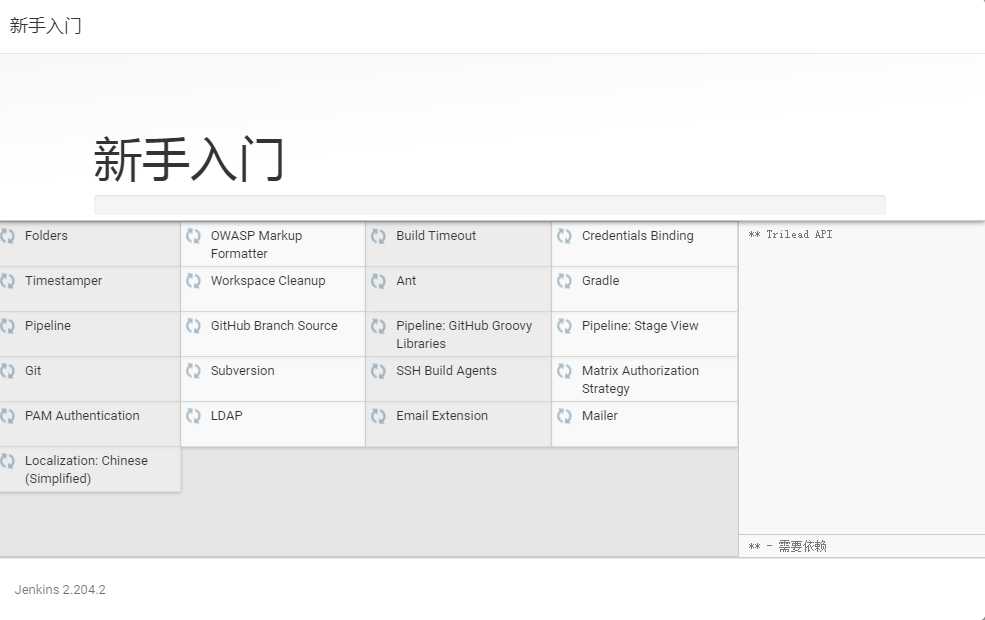Click the icon beside Pipeline: GitHub Groovy Libraries
Image resolution: width=985 pixels, height=620 pixels.
pyautogui.click(x=378, y=326)
